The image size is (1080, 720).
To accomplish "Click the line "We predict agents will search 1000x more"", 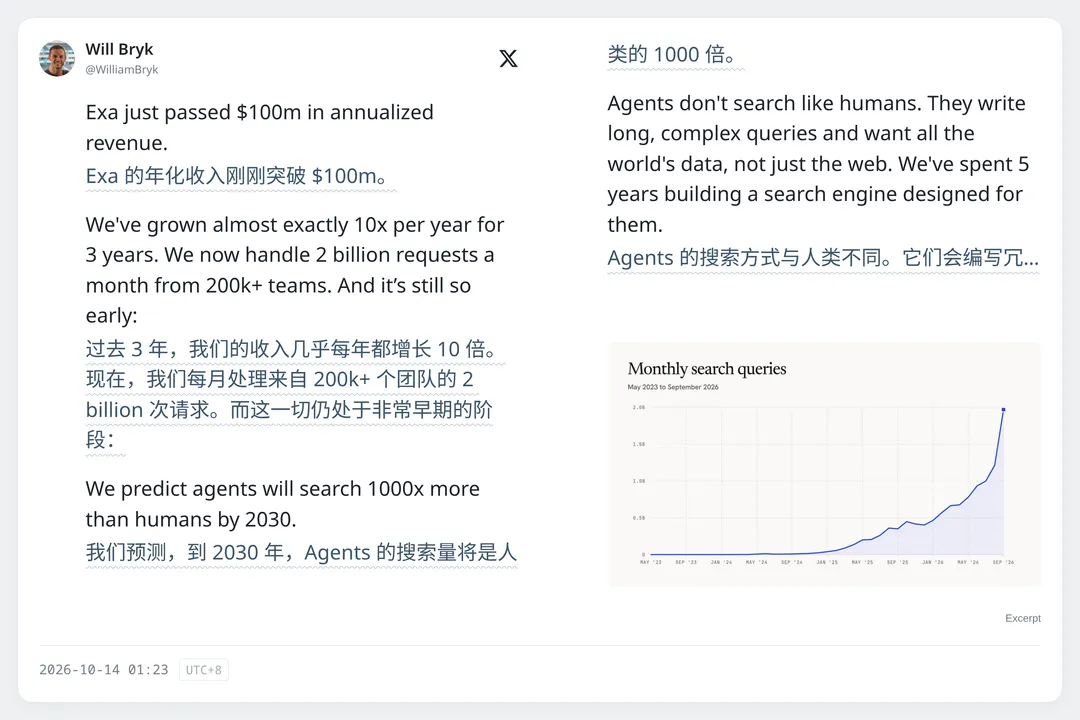I will (x=282, y=488).
